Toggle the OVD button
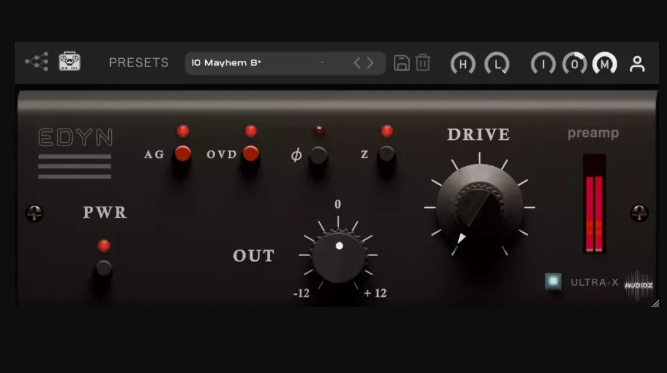 point(251,154)
